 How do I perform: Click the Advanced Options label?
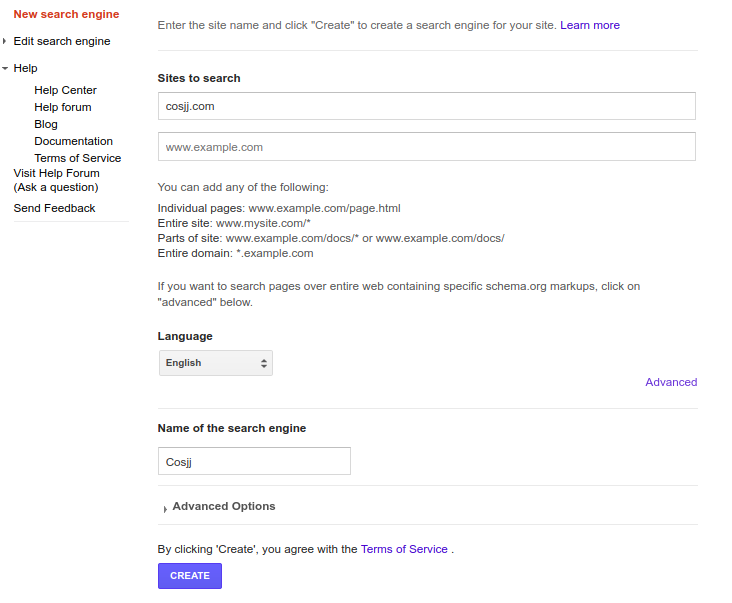[x=224, y=506]
